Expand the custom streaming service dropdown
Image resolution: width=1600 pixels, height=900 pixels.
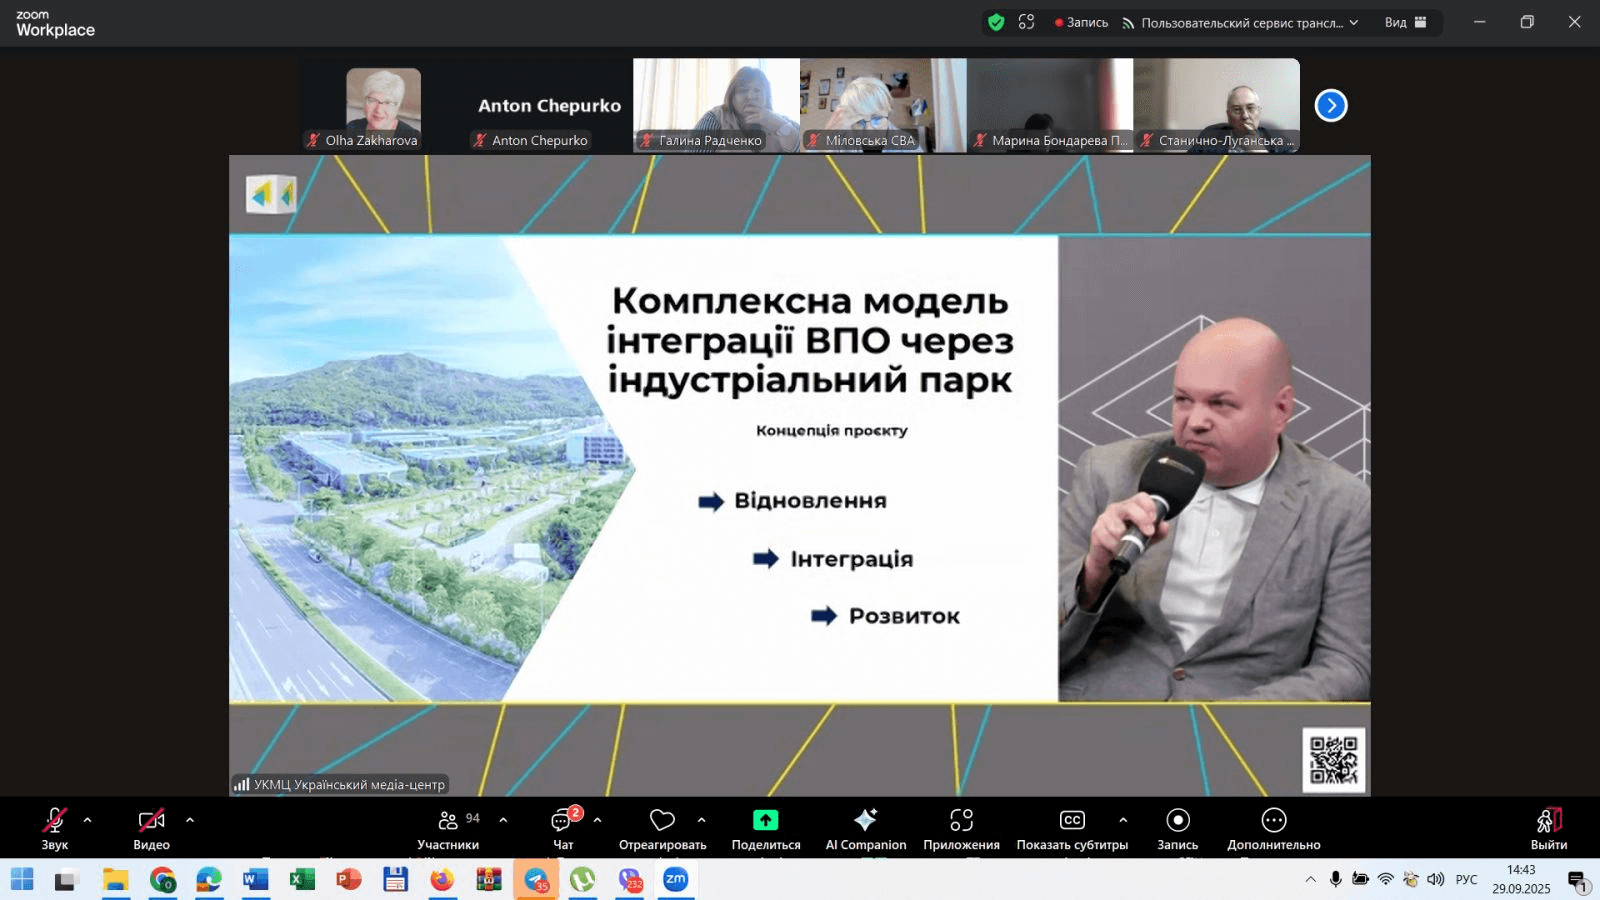pos(1354,22)
